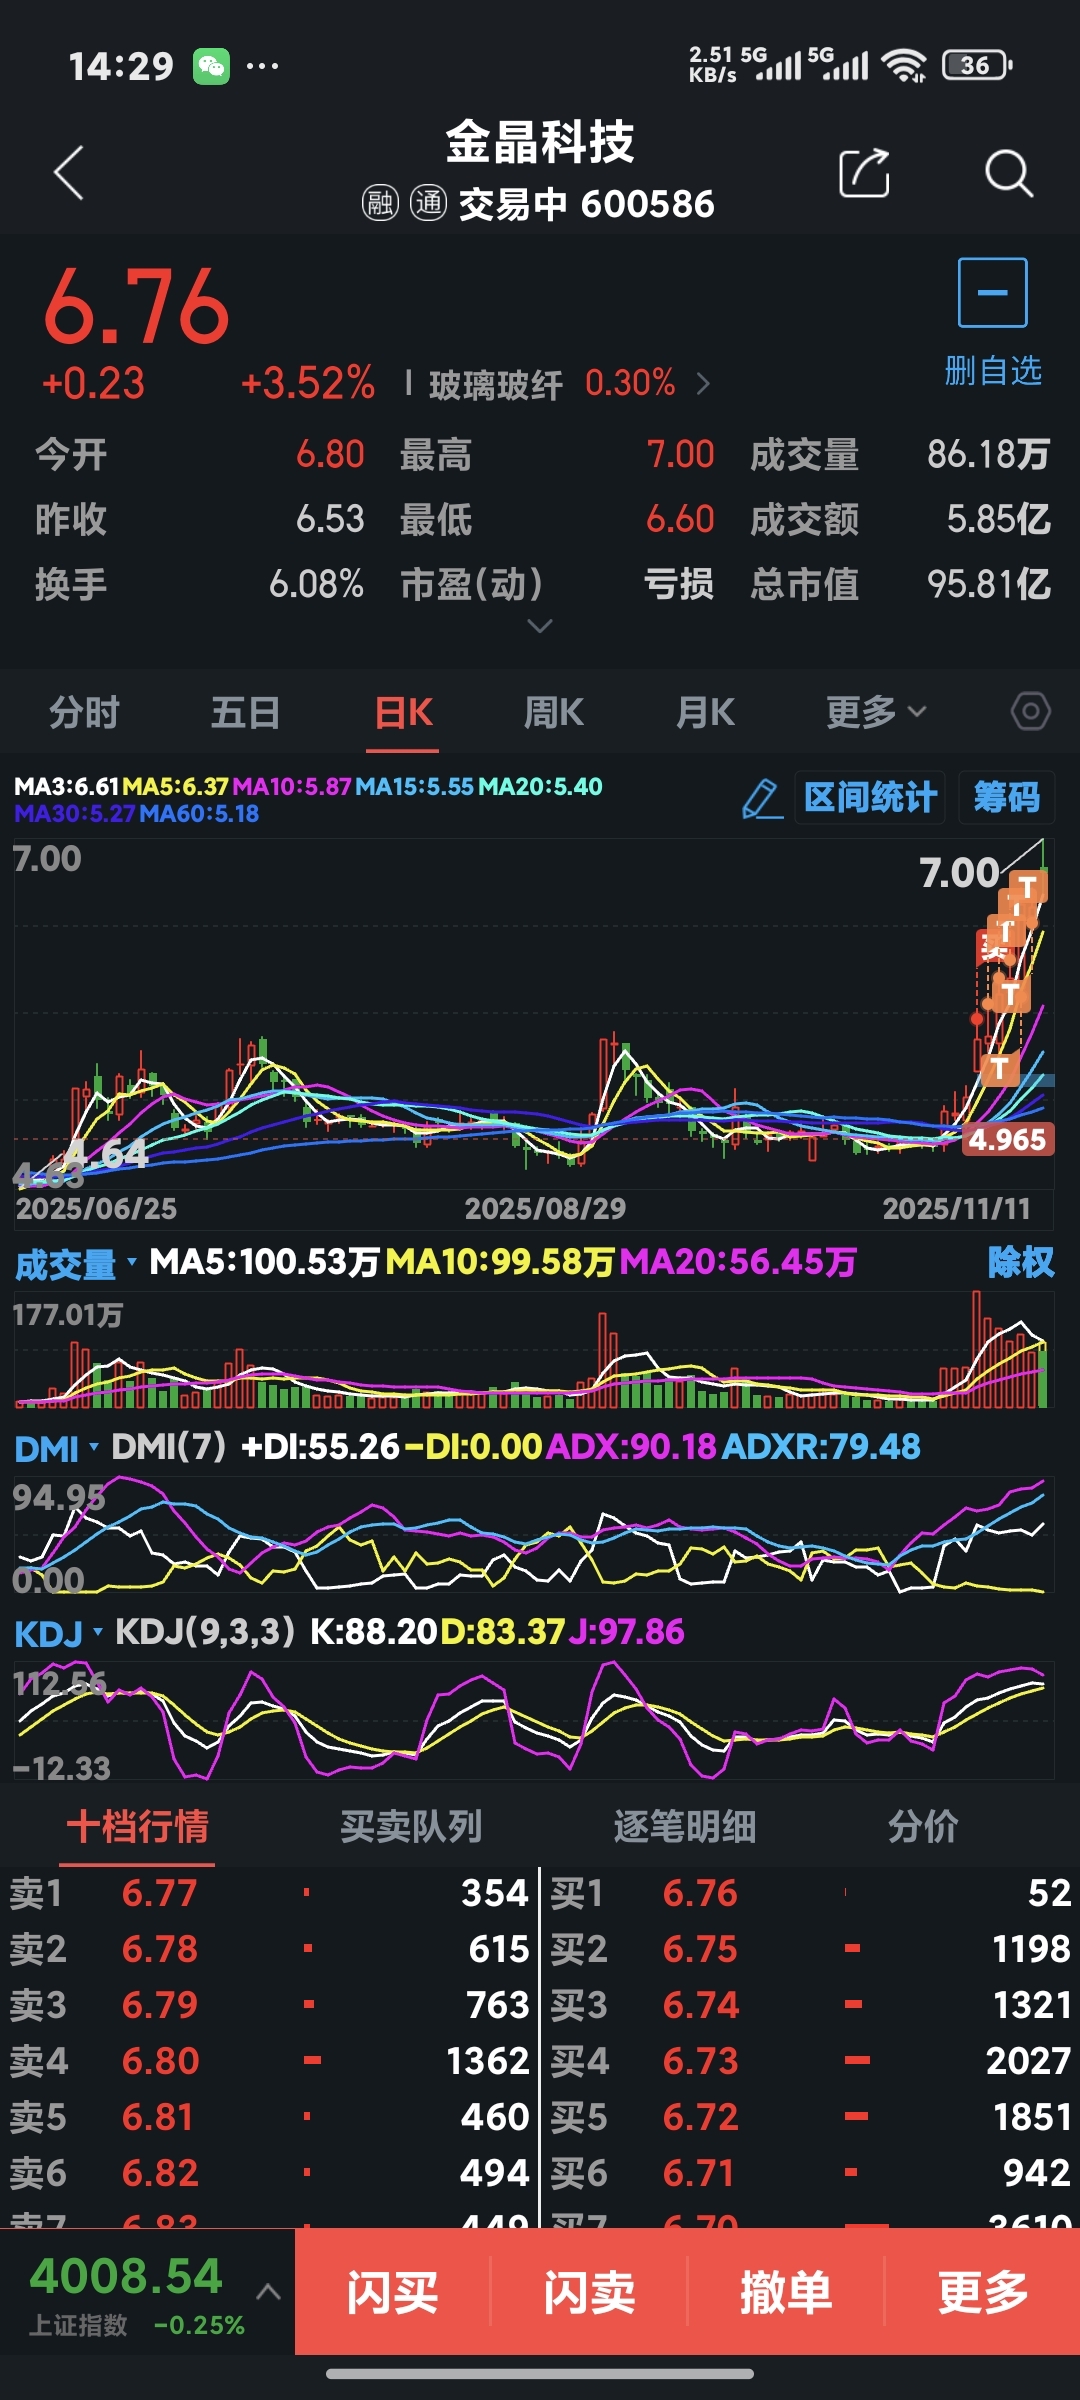Tap the DMI(7) parameter label
This screenshot has height=2400, width=1080.
[169, 1446]
